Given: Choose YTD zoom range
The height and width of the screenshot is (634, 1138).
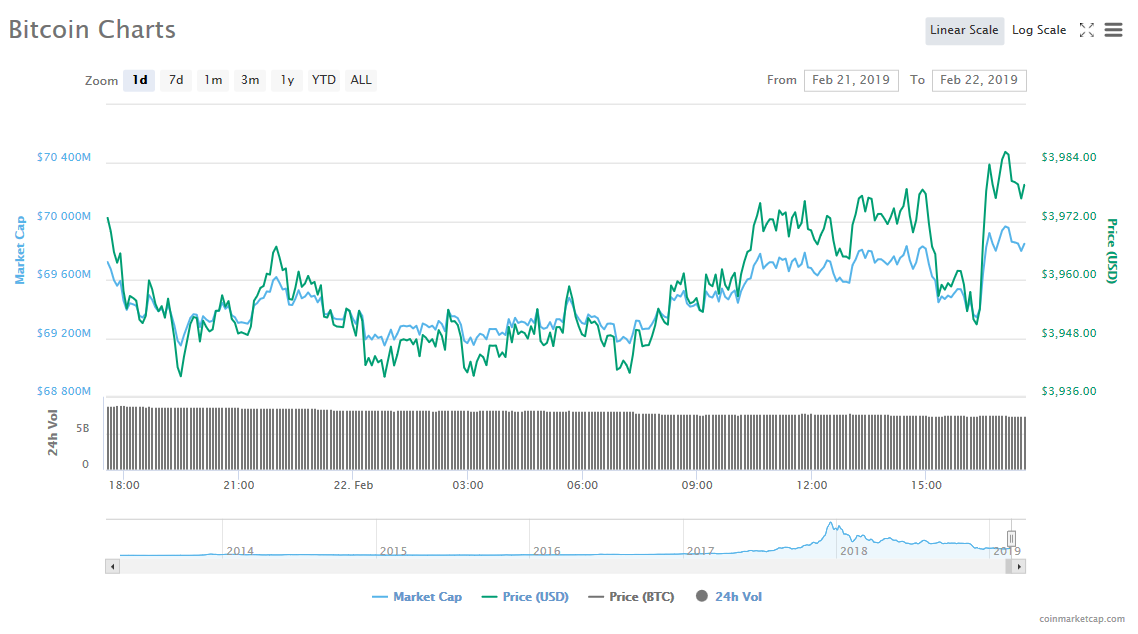Looking at the screenshot, I should [x=323, y=80].
